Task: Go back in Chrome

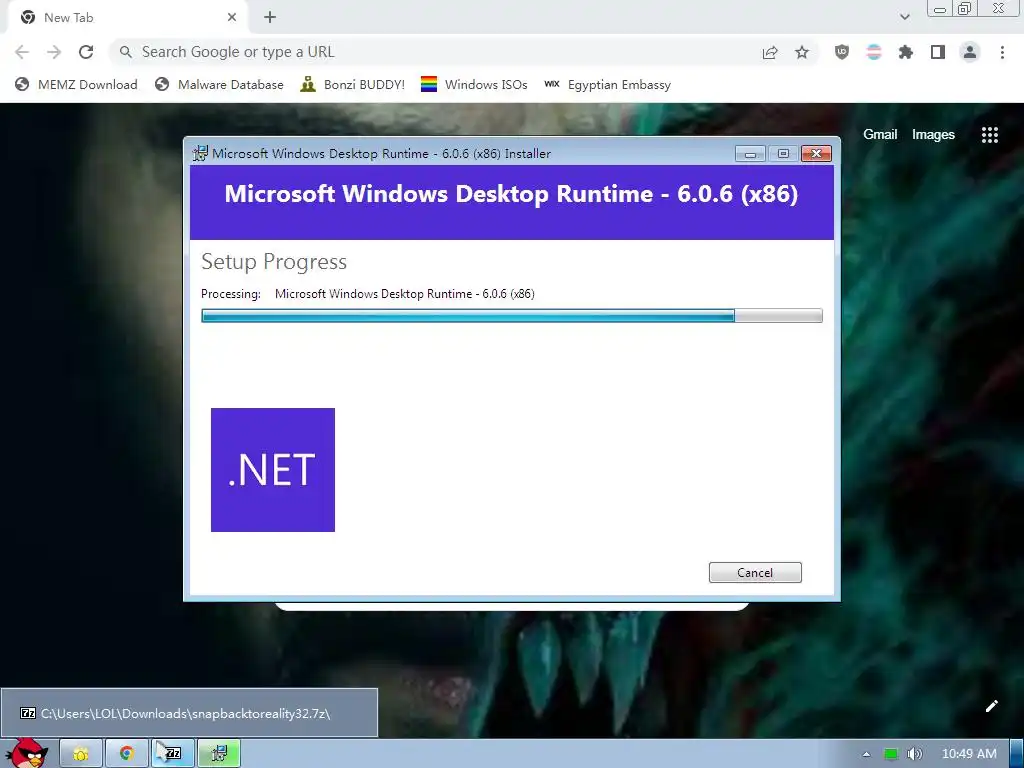Action: pyautogui.click(x=22, y=52)
